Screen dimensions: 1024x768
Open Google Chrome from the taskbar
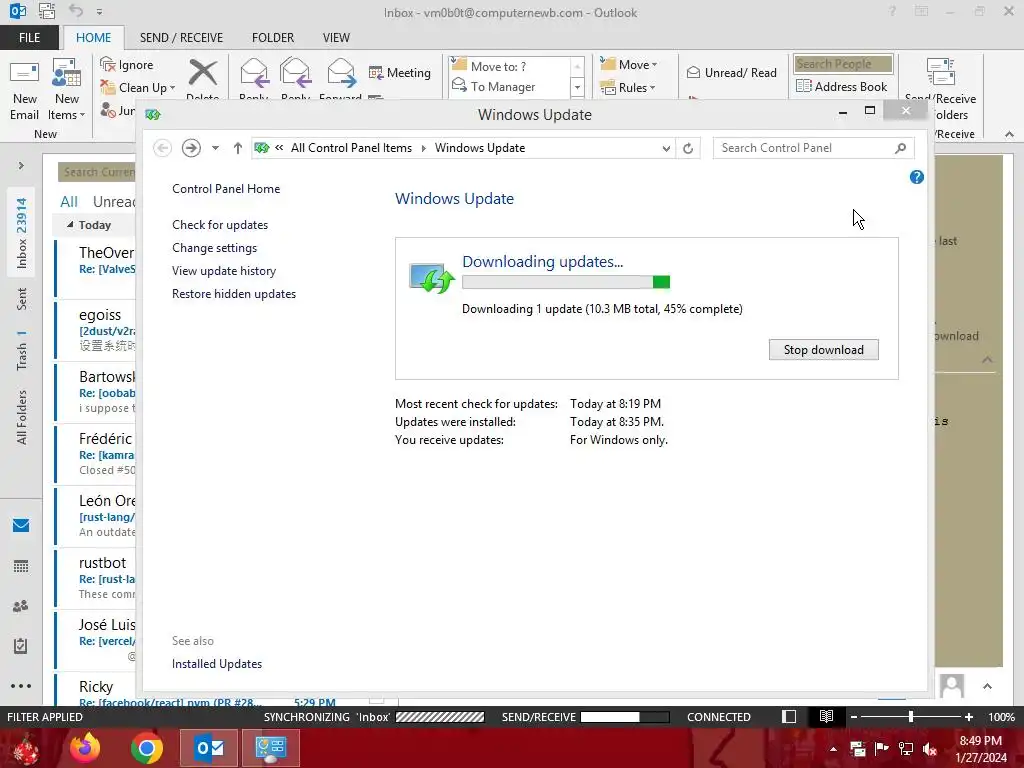pos(146,748)
